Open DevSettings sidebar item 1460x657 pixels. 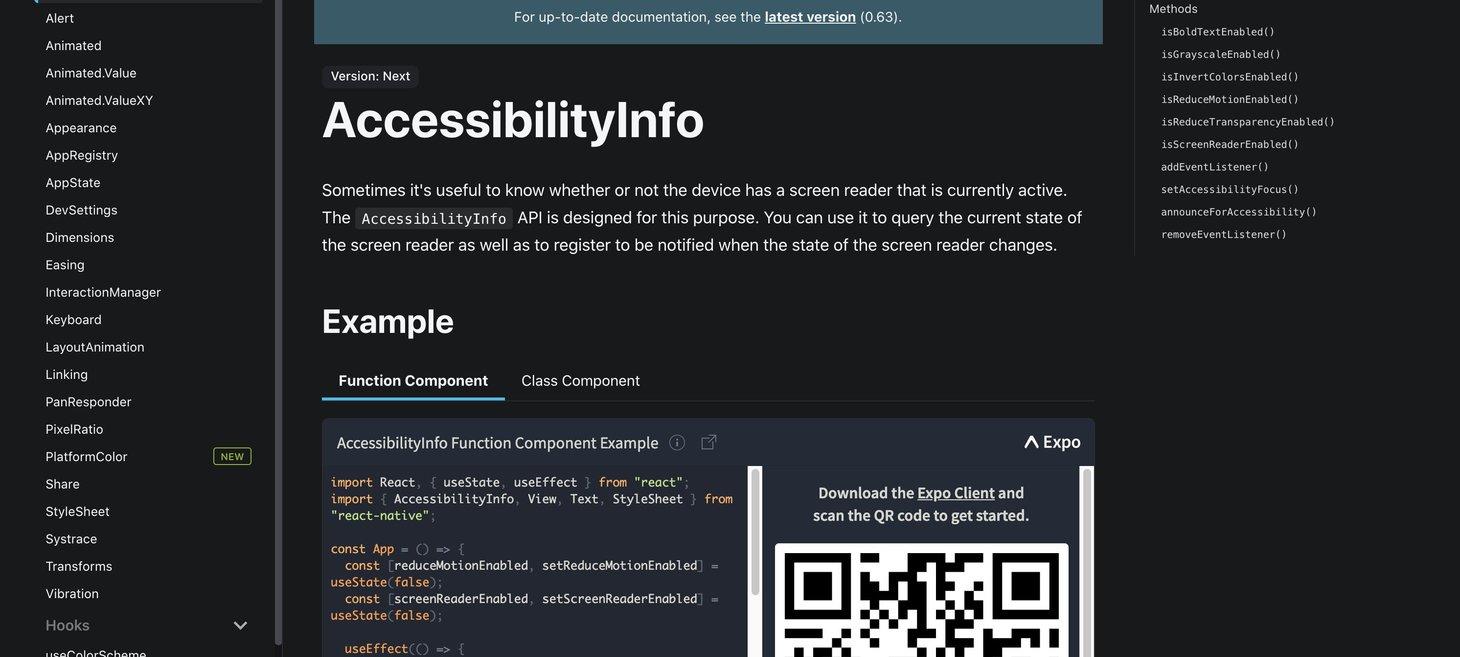81,210
